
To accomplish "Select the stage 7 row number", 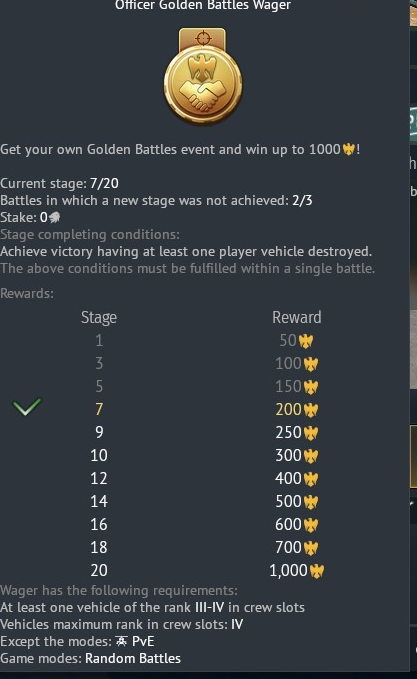I will [99, 409].
